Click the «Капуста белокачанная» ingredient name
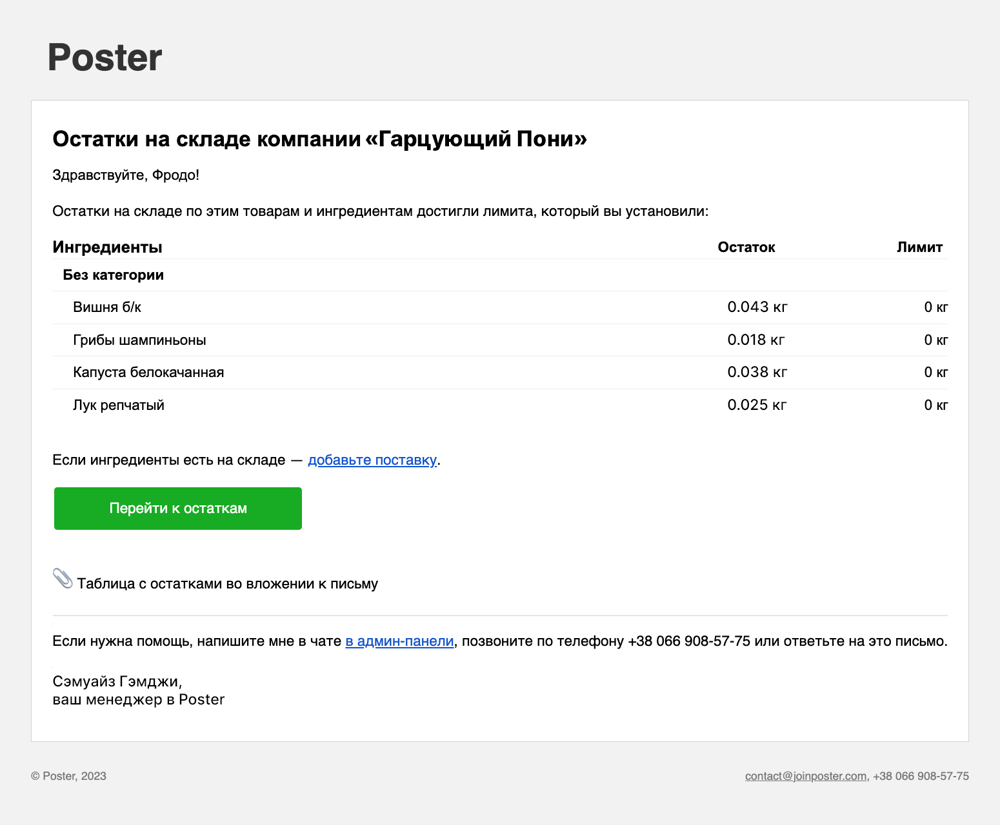This screenshot has width=1000, height=825. pyautogui.click(x=148, y=372)
